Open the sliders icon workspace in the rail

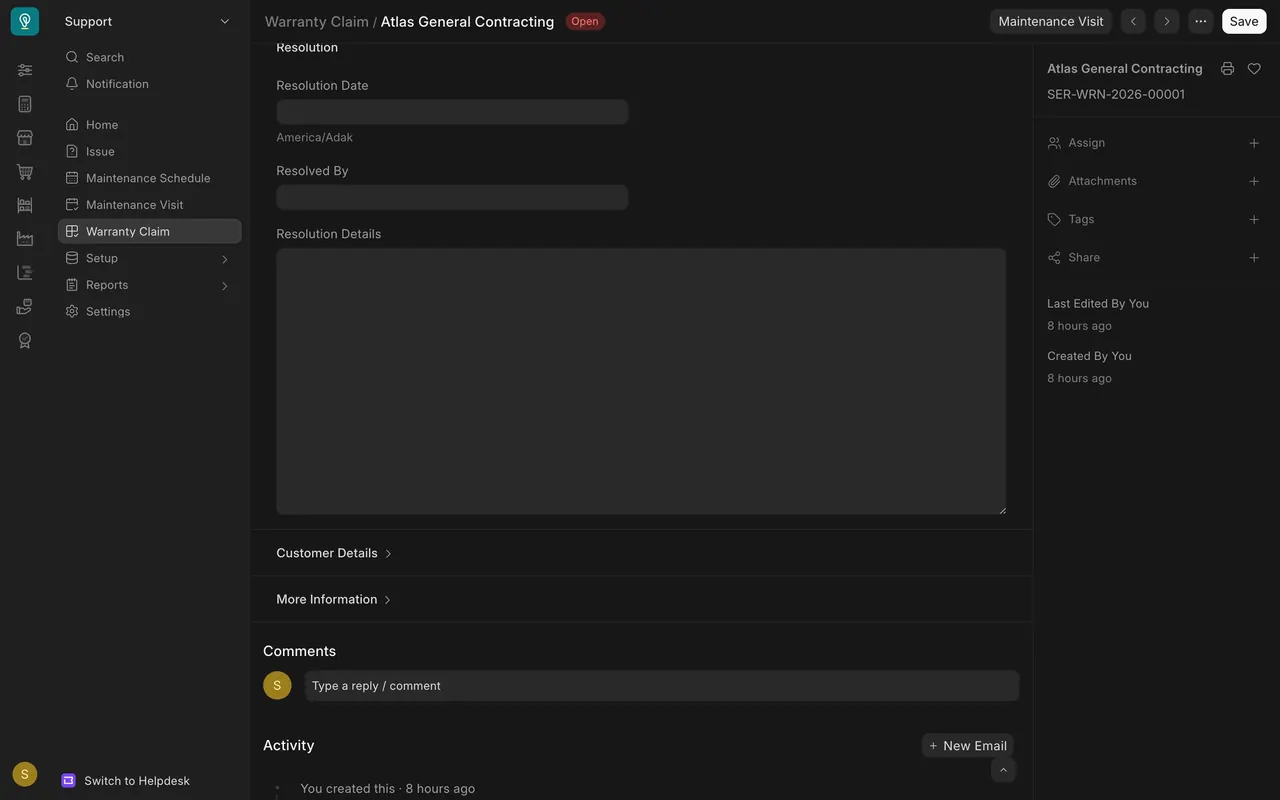pos(25,70)
